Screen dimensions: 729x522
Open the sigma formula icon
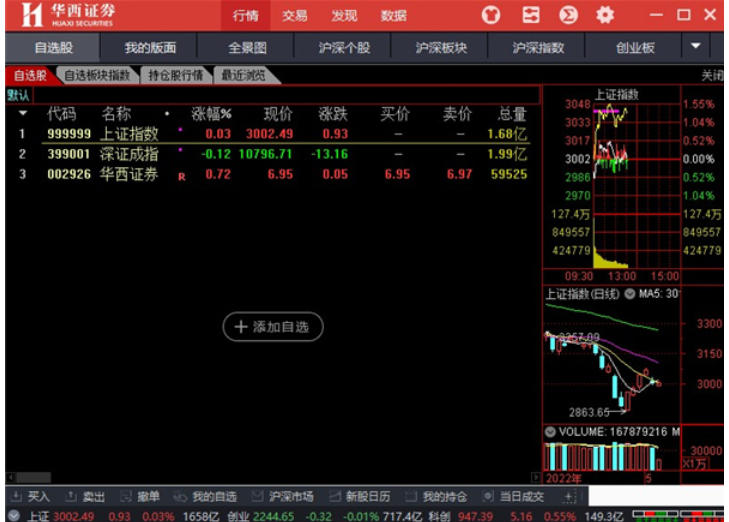pos(568,15)
